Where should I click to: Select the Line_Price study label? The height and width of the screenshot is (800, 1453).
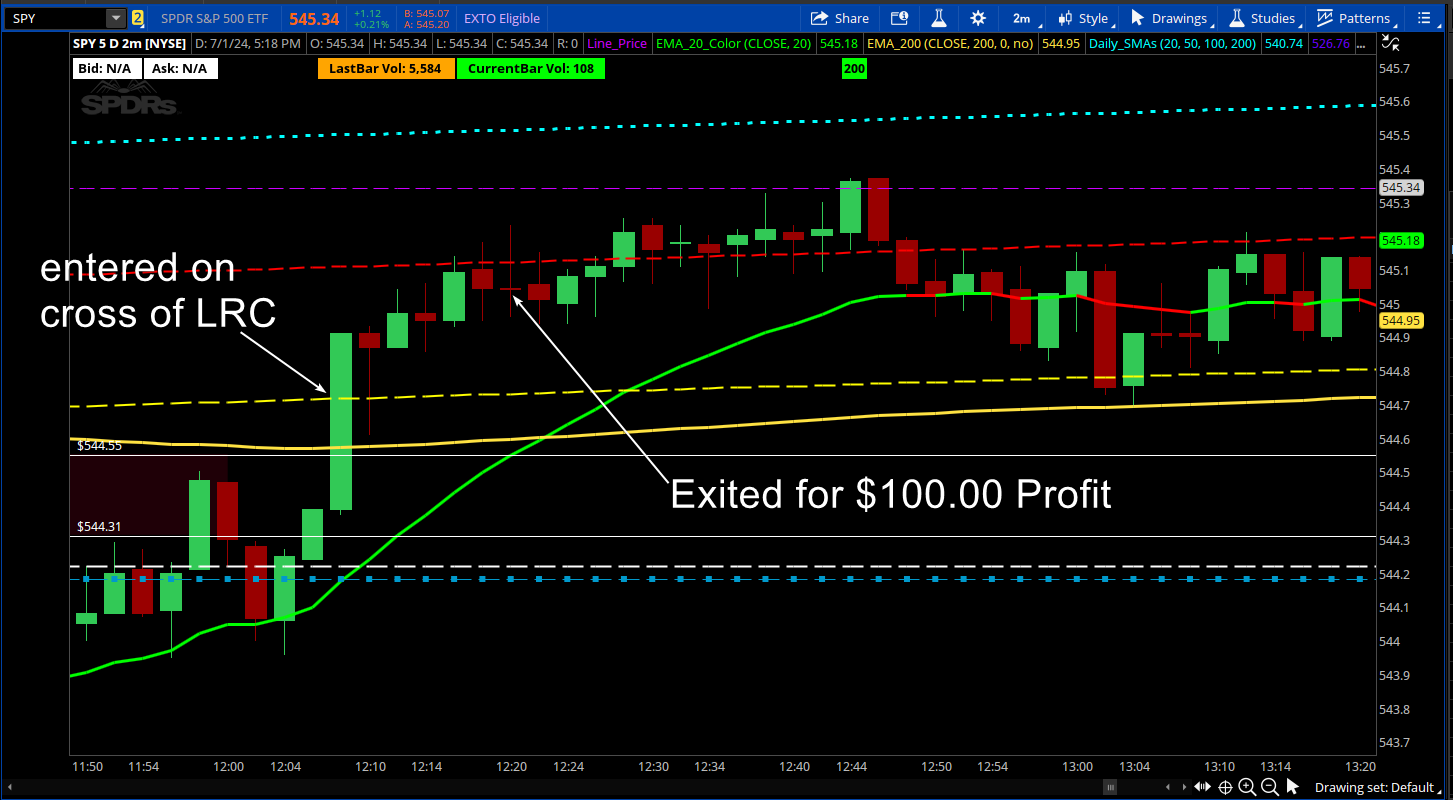pos(617,44)
